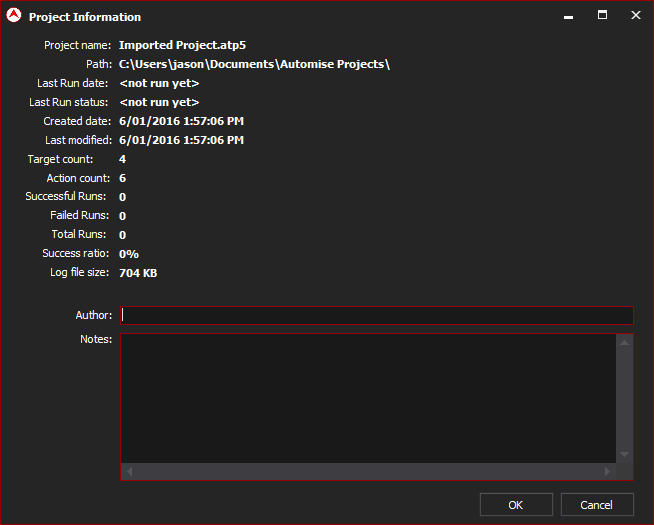
Task: Click the Automise logo icon in title bar
Action: click(x=14, y=15)
